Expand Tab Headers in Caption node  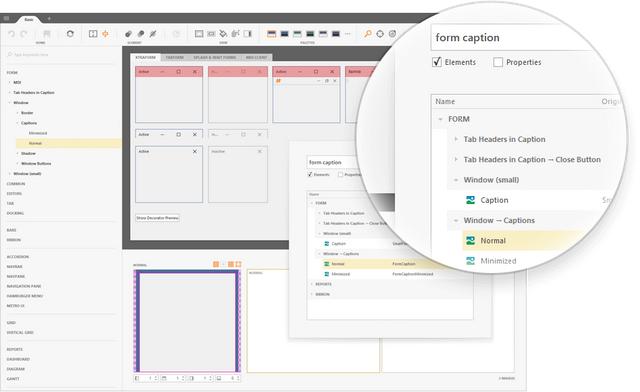(456, 139)
